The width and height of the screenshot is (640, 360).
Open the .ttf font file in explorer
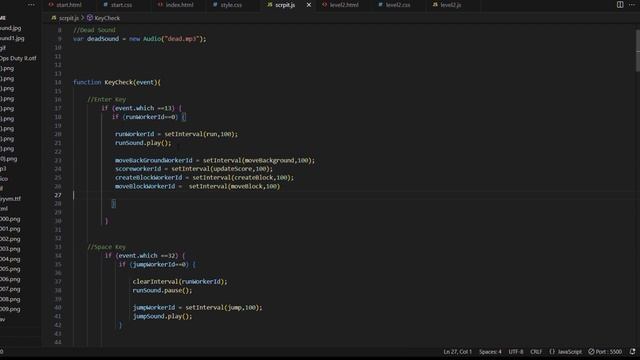pyautogui.click(x=11, y=199)
